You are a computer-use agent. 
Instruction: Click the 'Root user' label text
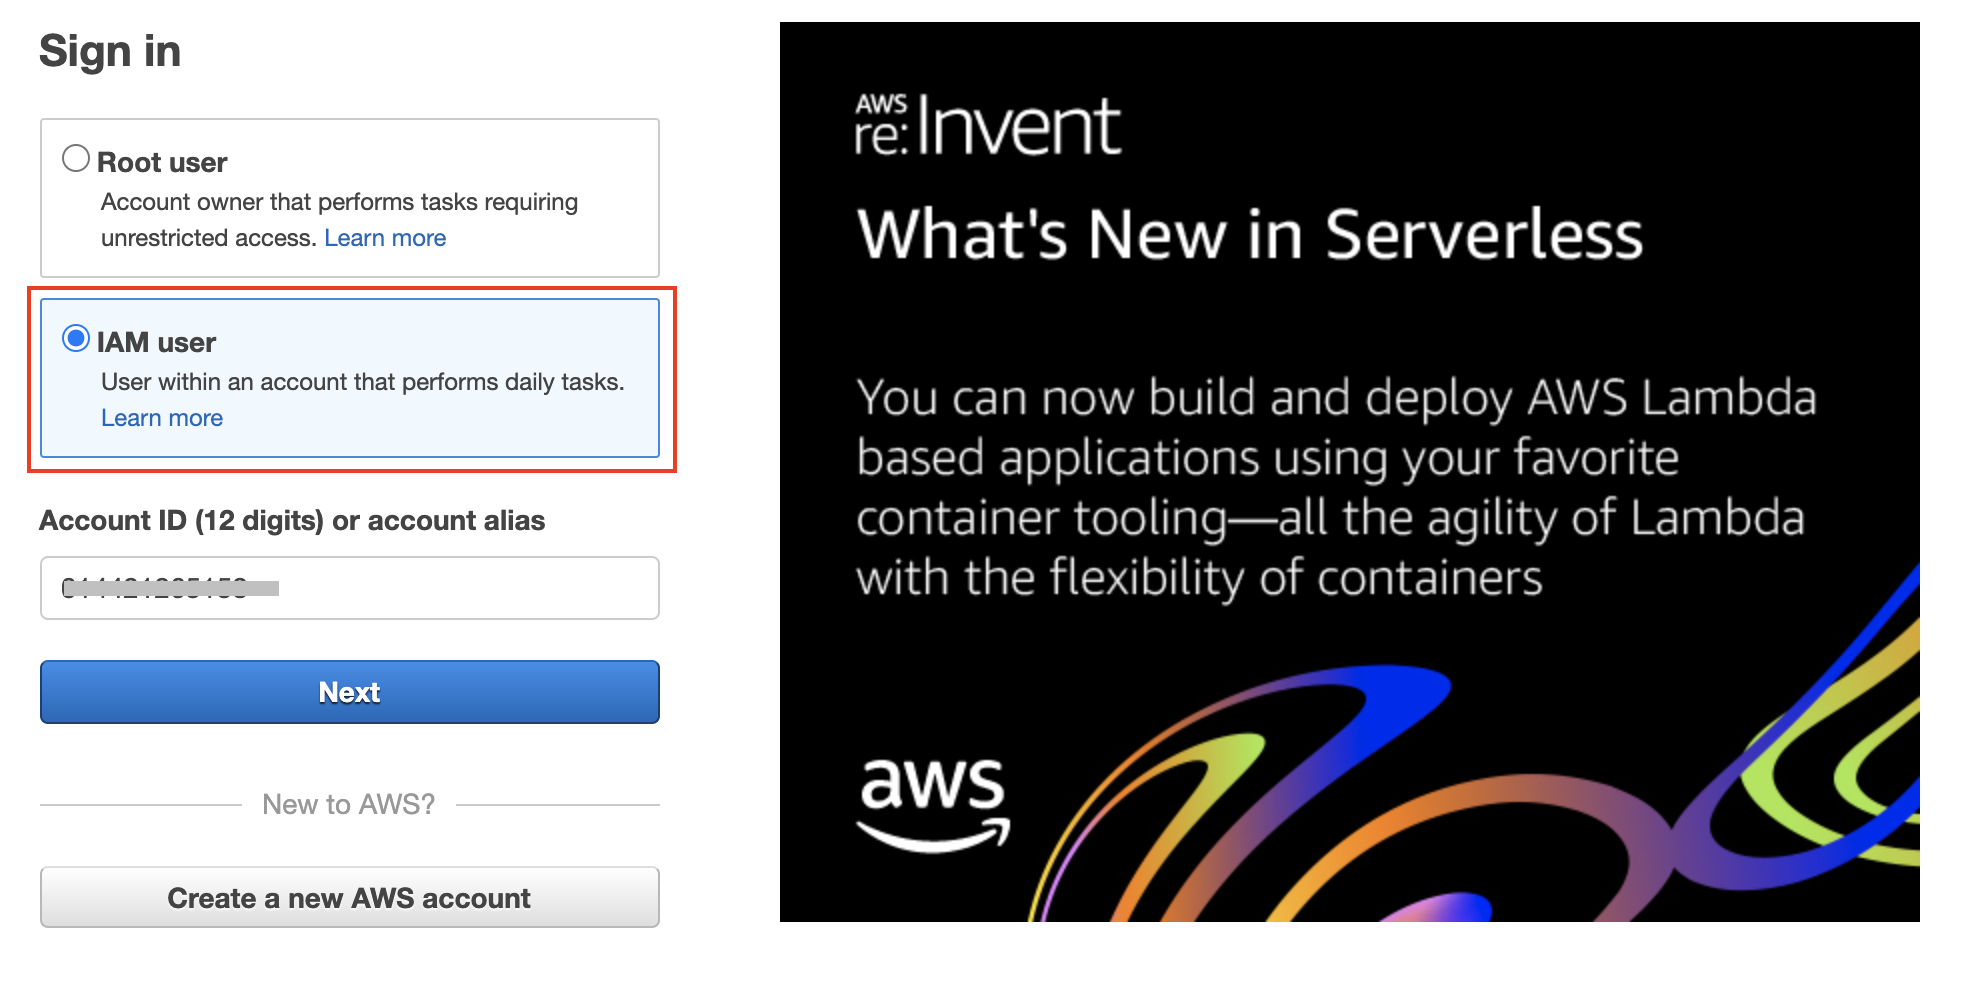click(162, 162)
